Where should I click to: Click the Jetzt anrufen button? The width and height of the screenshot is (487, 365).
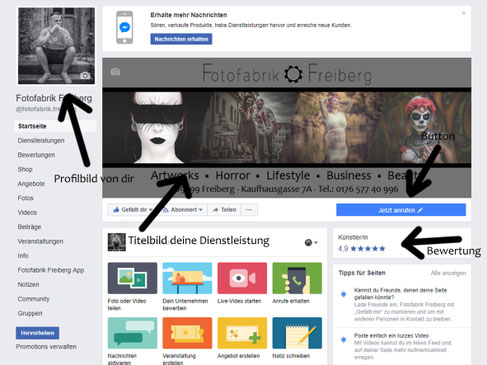(x=401, y=210)
